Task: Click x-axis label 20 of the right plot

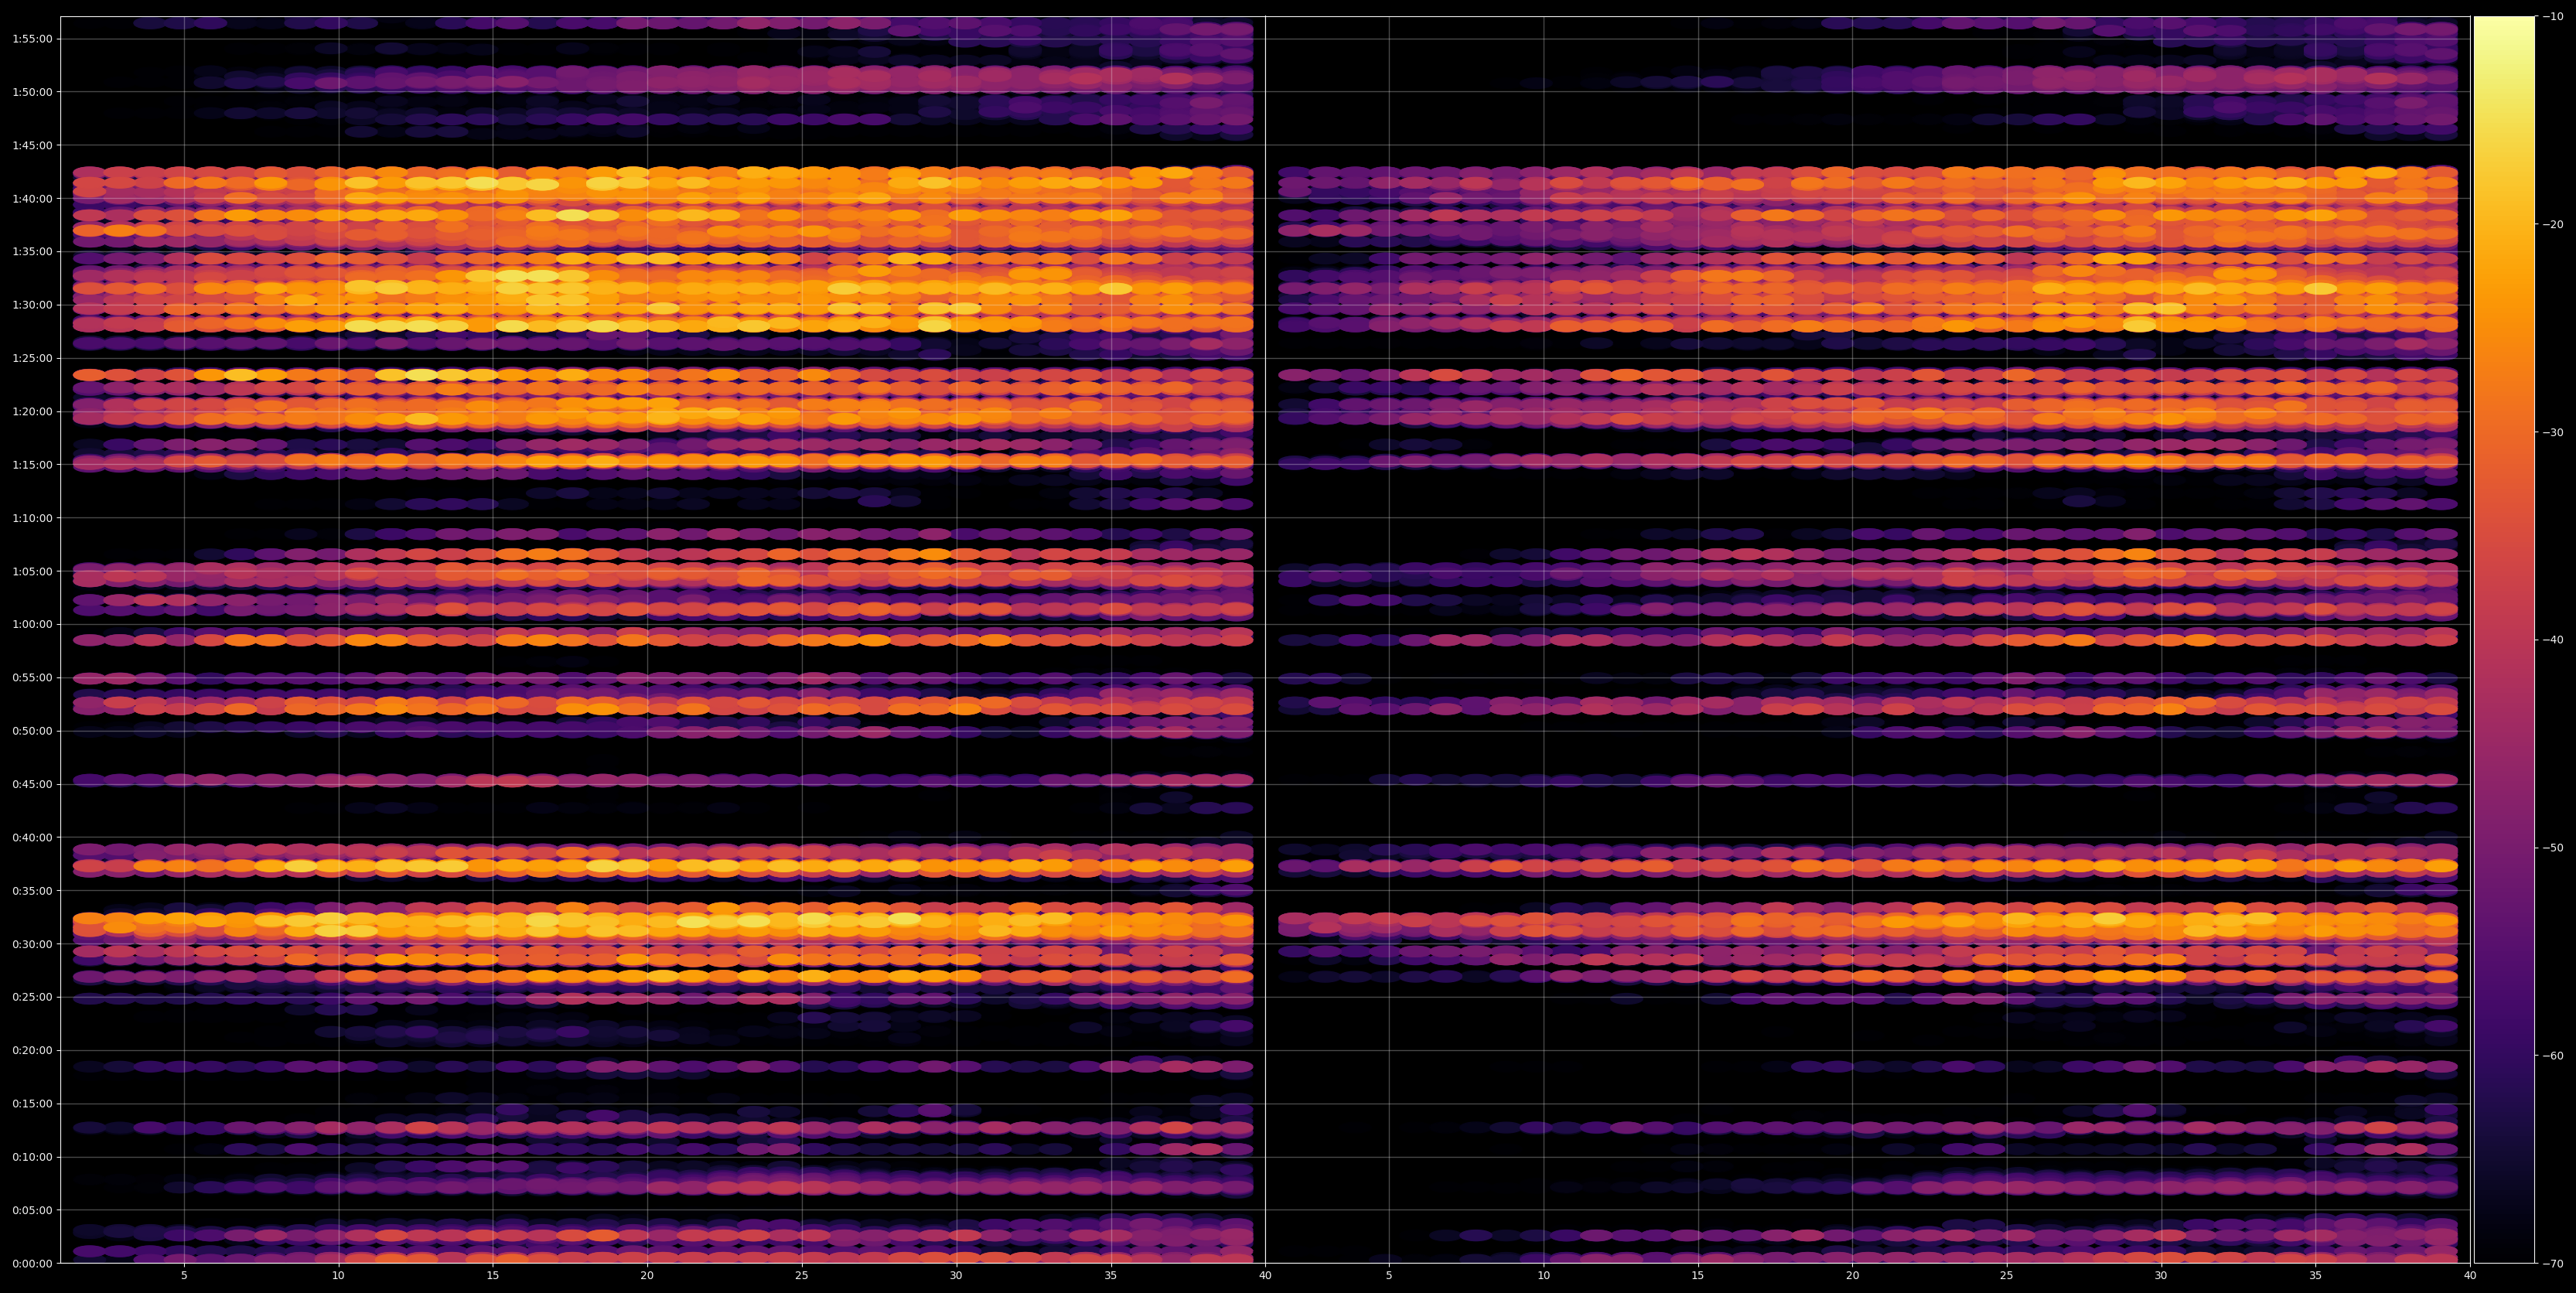Action: (x=1852, y=1275)
